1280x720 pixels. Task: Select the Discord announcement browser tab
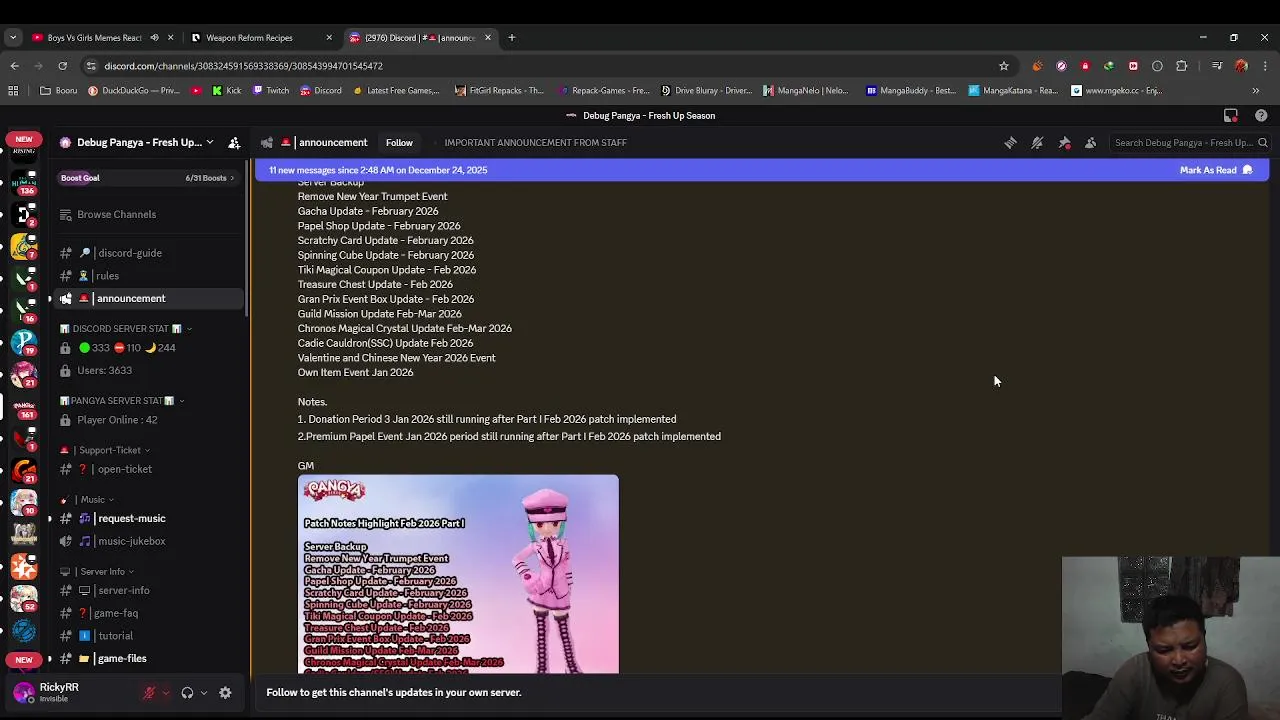pos(419,38)
